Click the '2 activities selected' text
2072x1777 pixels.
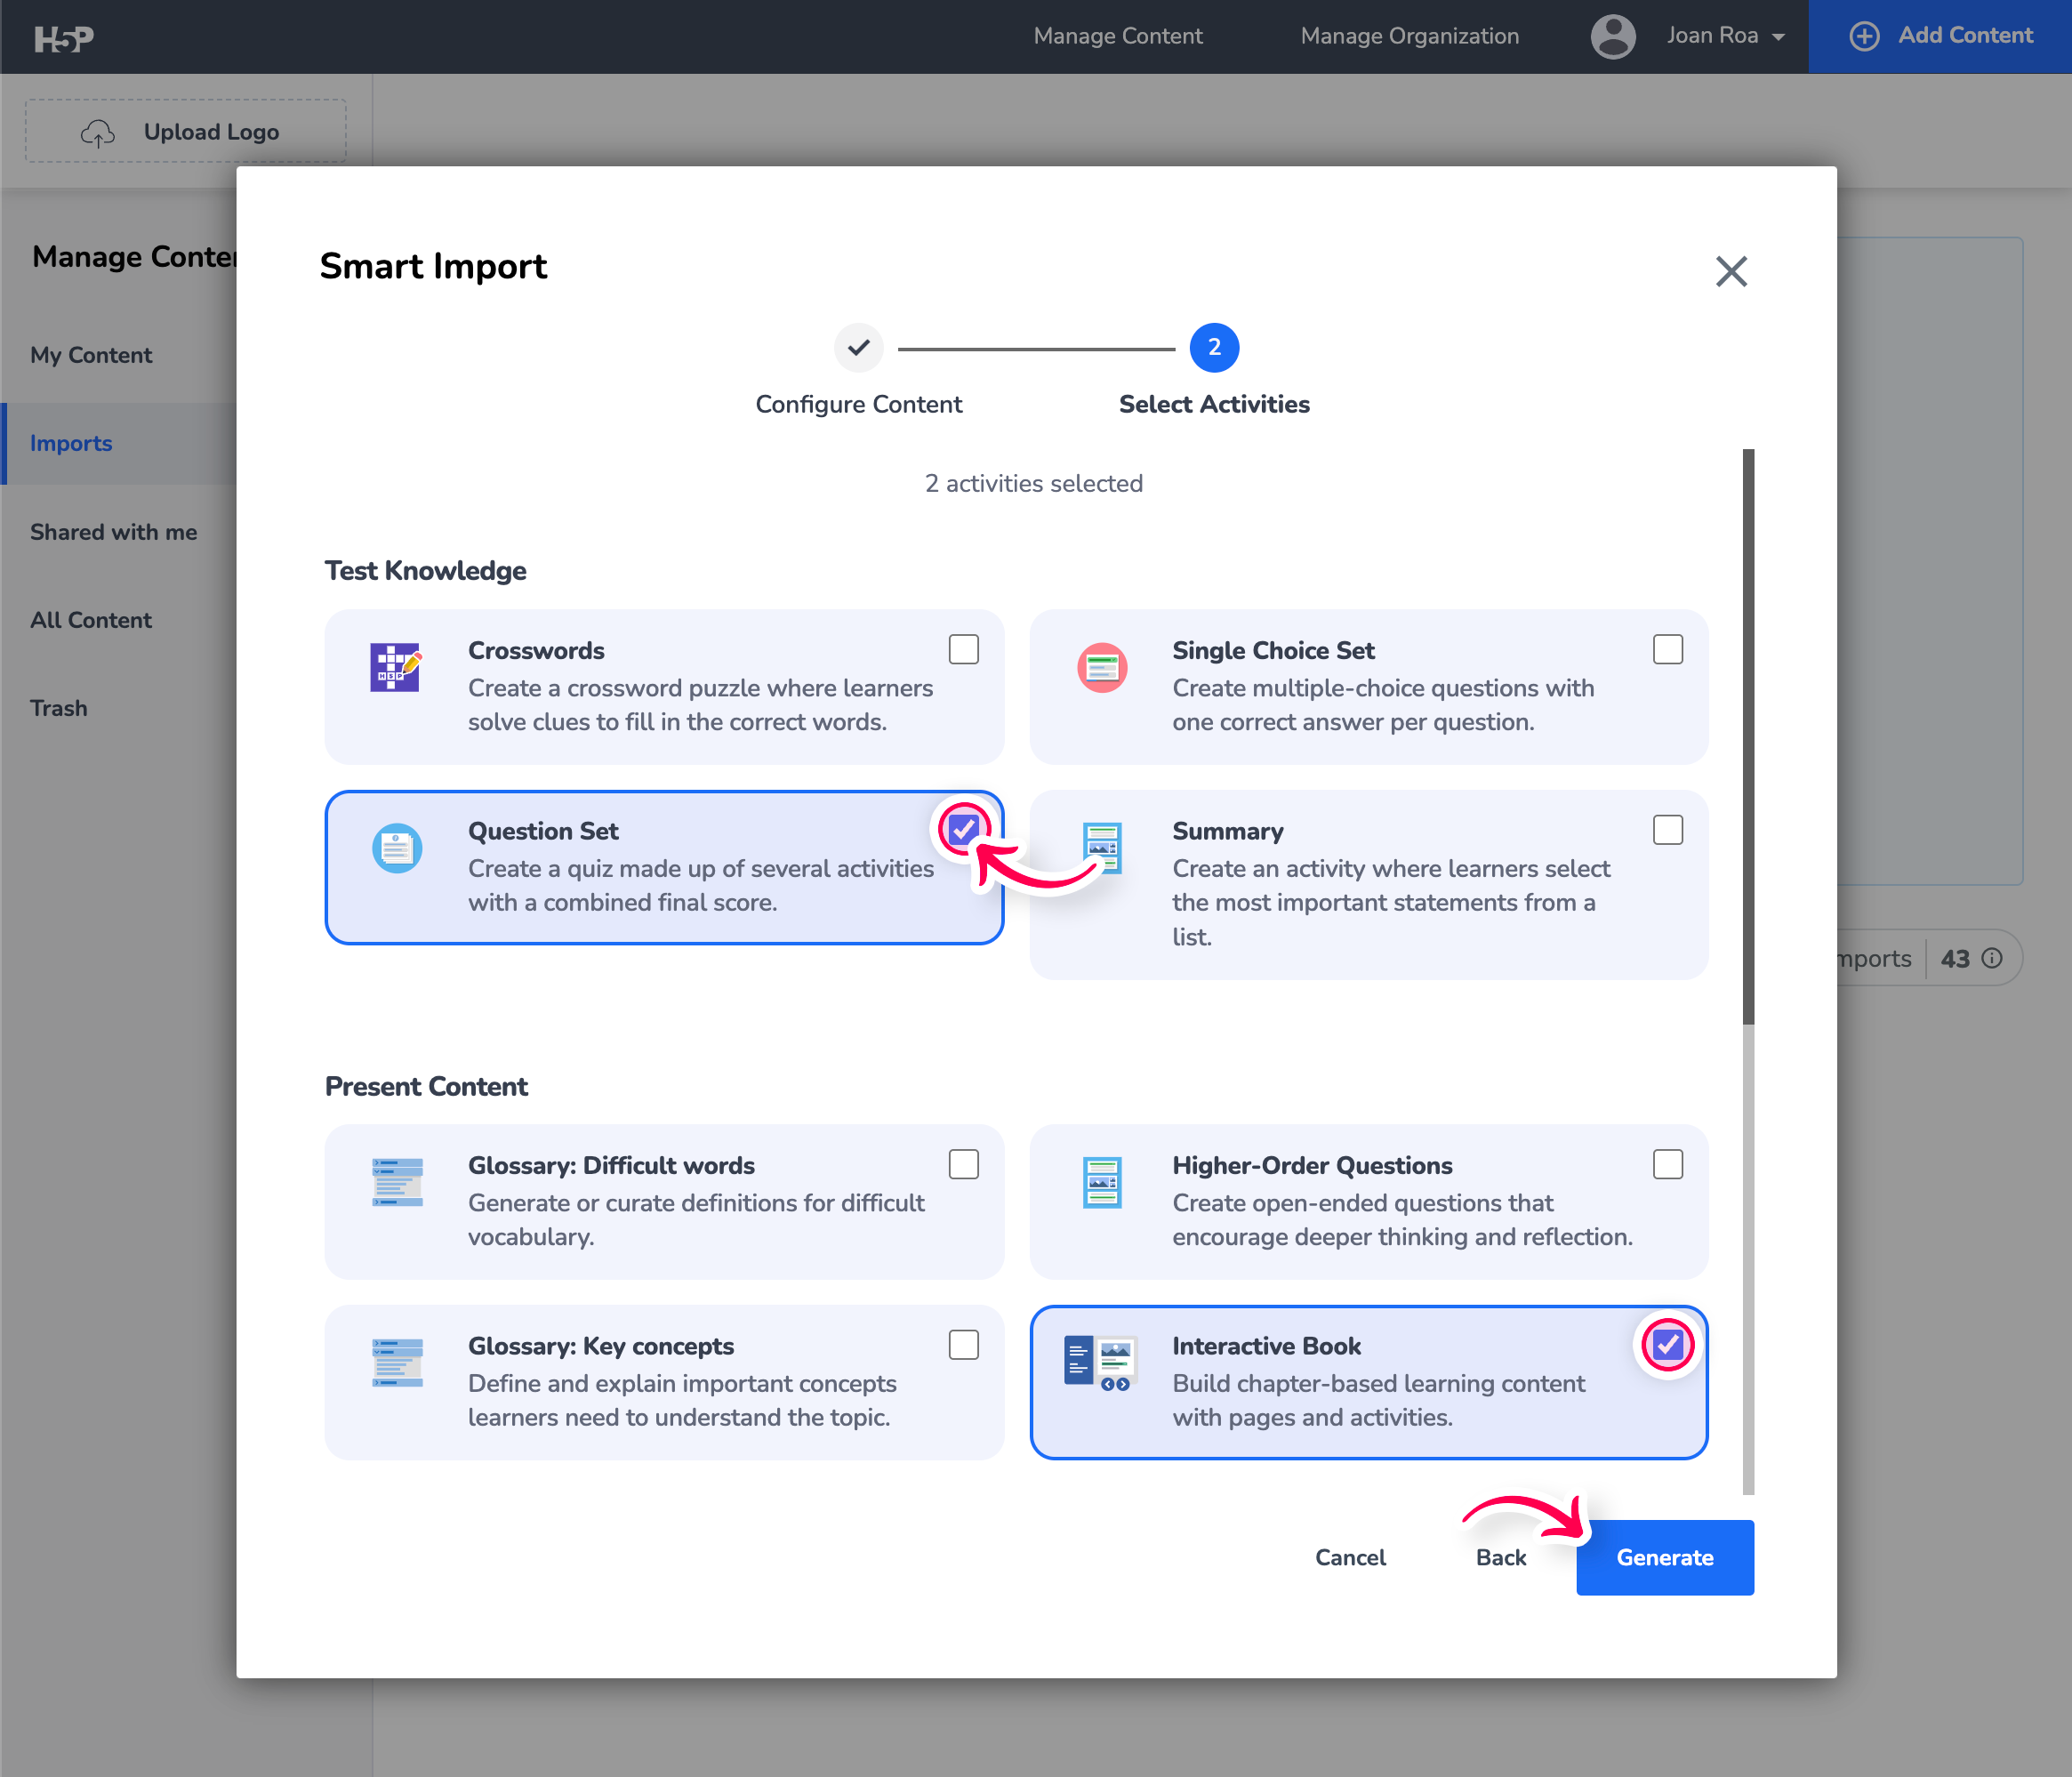tap(1033, 483)
